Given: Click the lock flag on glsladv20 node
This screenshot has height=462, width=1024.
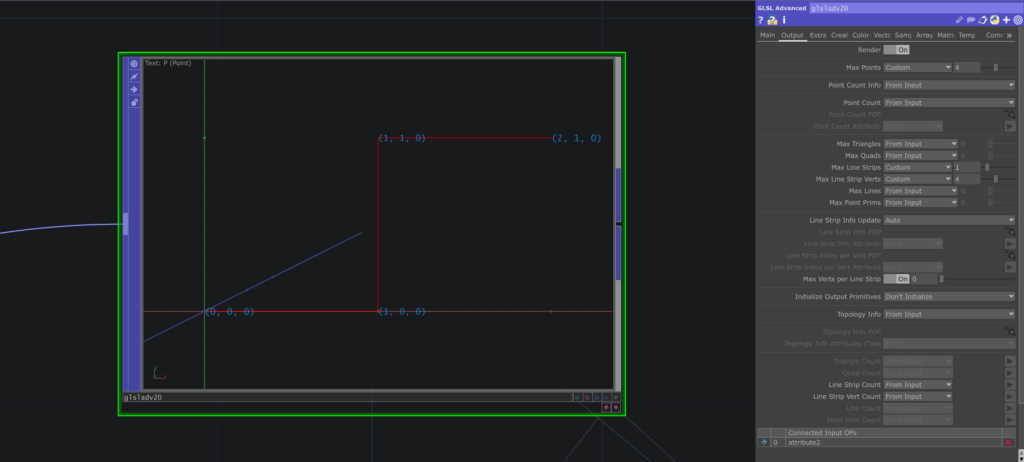Looking at the screenshot, I should (134, 103).
